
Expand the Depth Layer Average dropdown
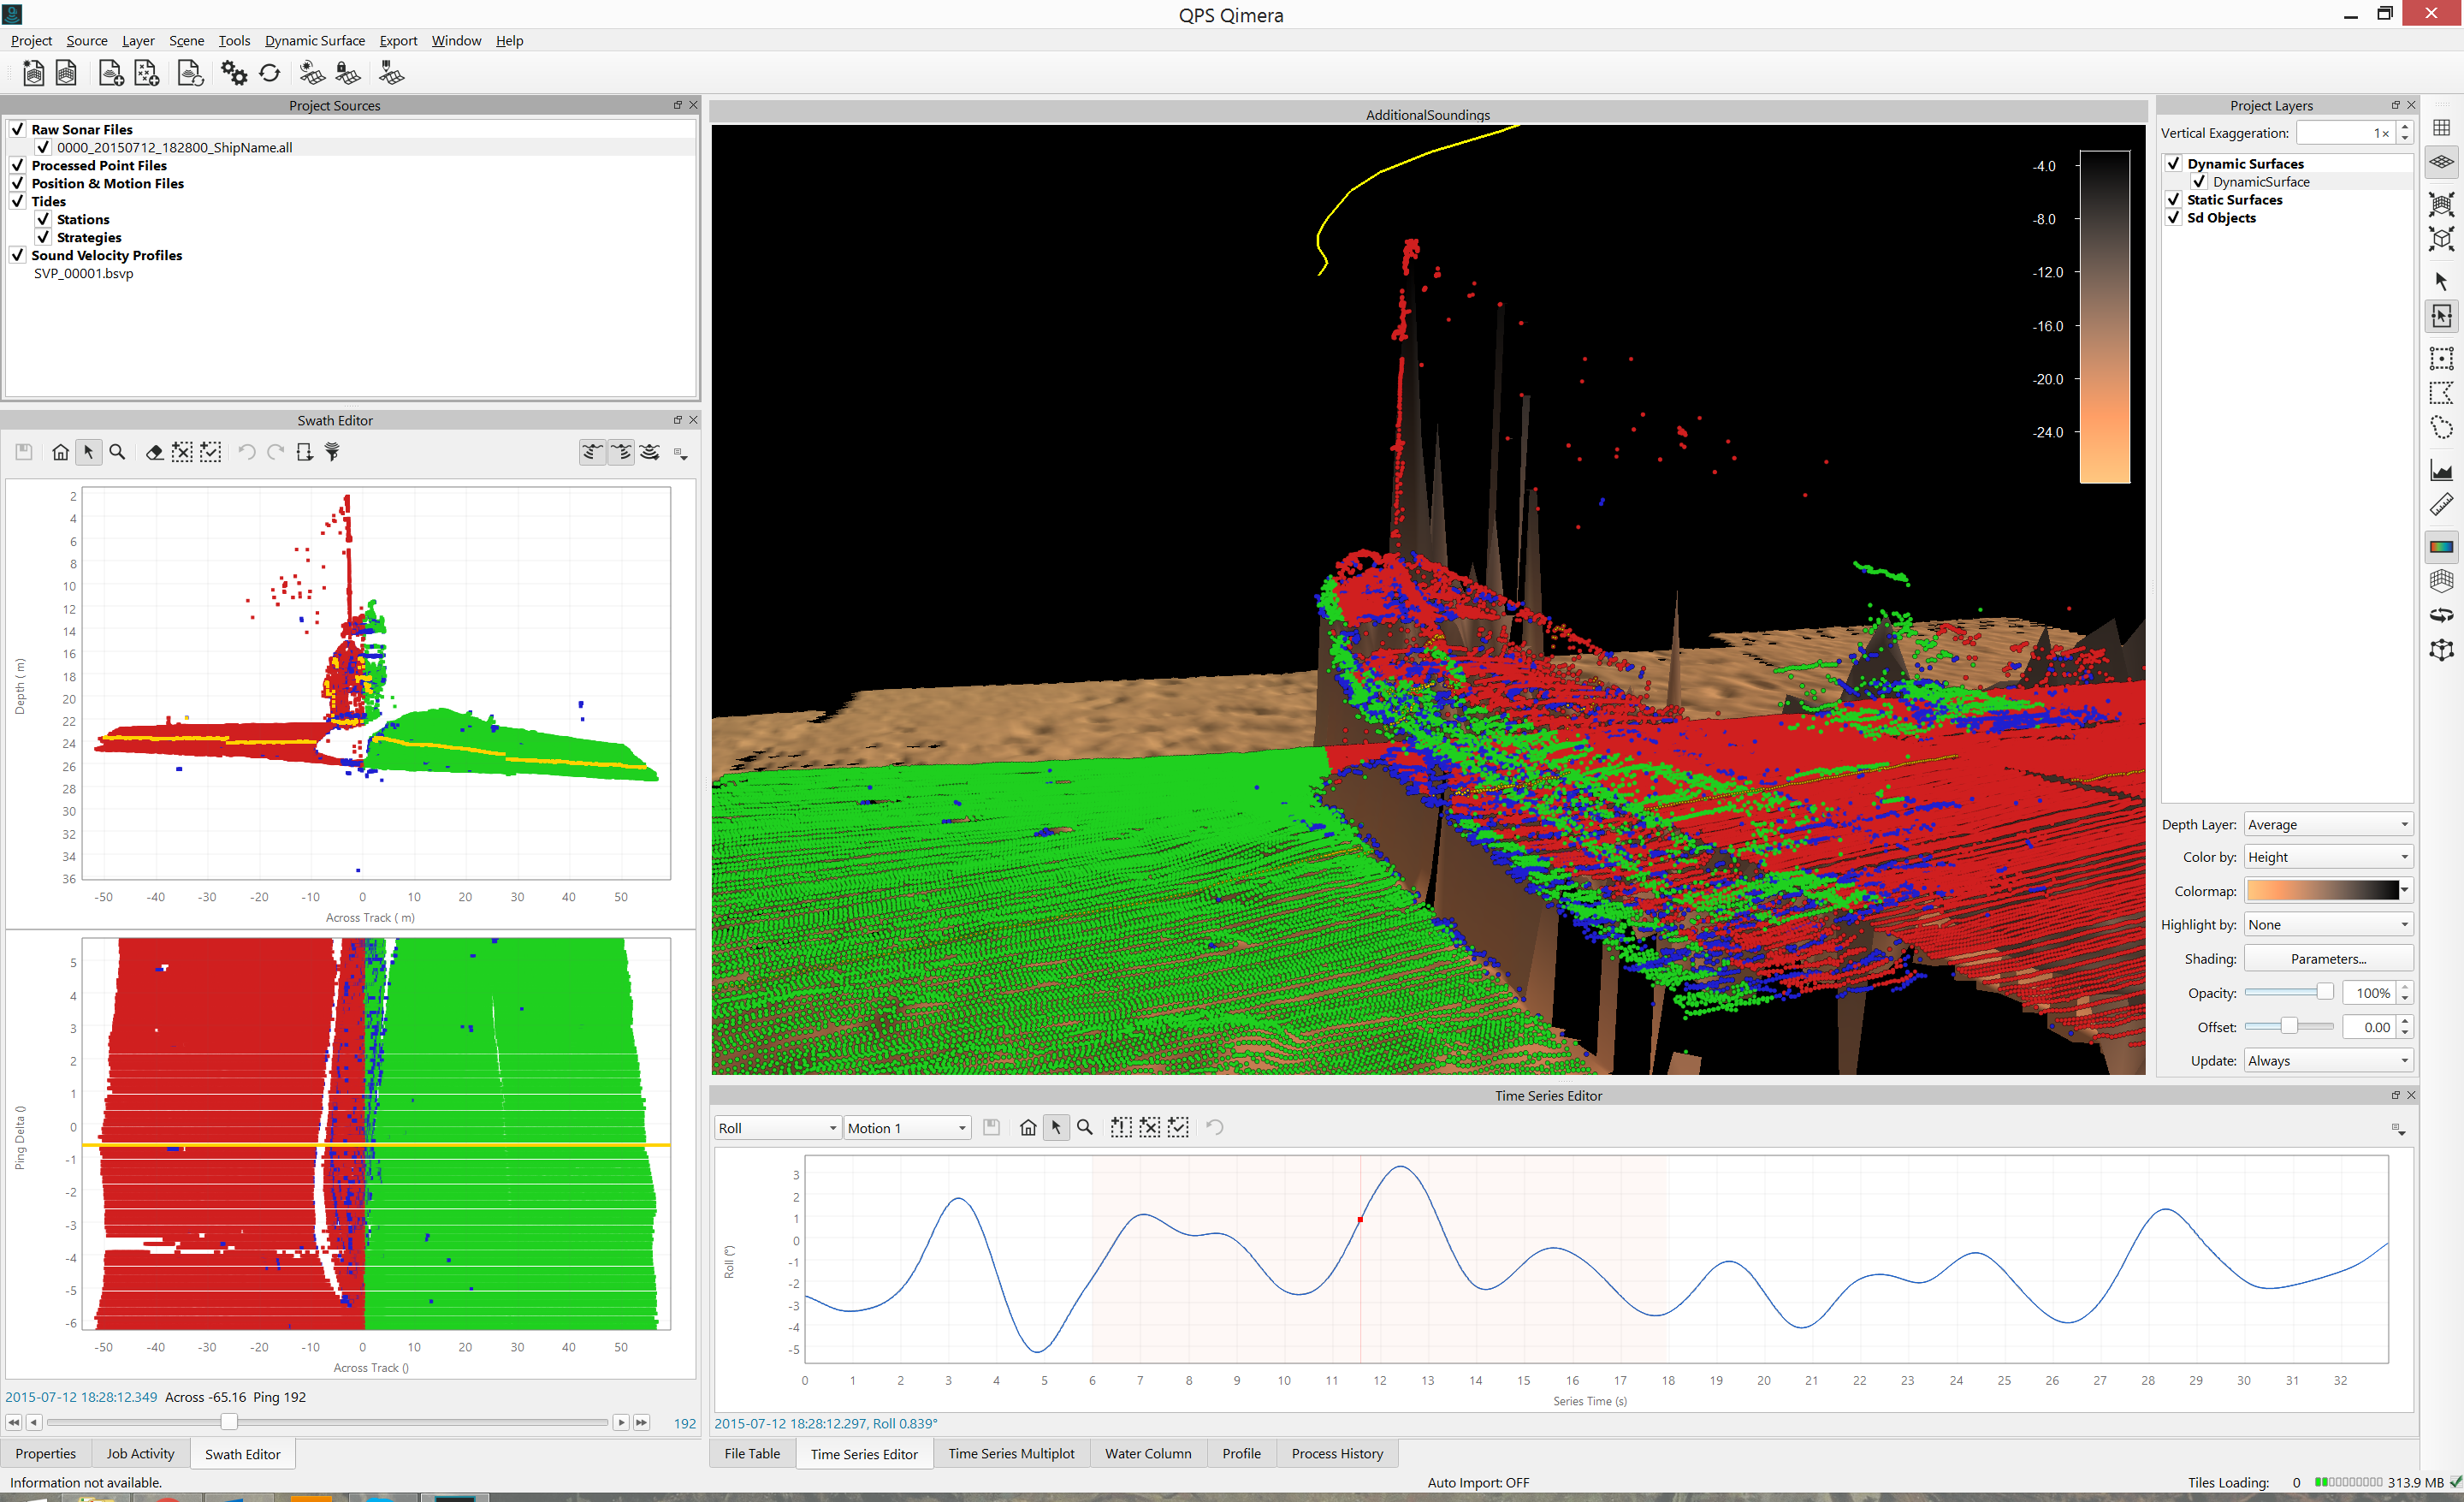coord(2327,825)
